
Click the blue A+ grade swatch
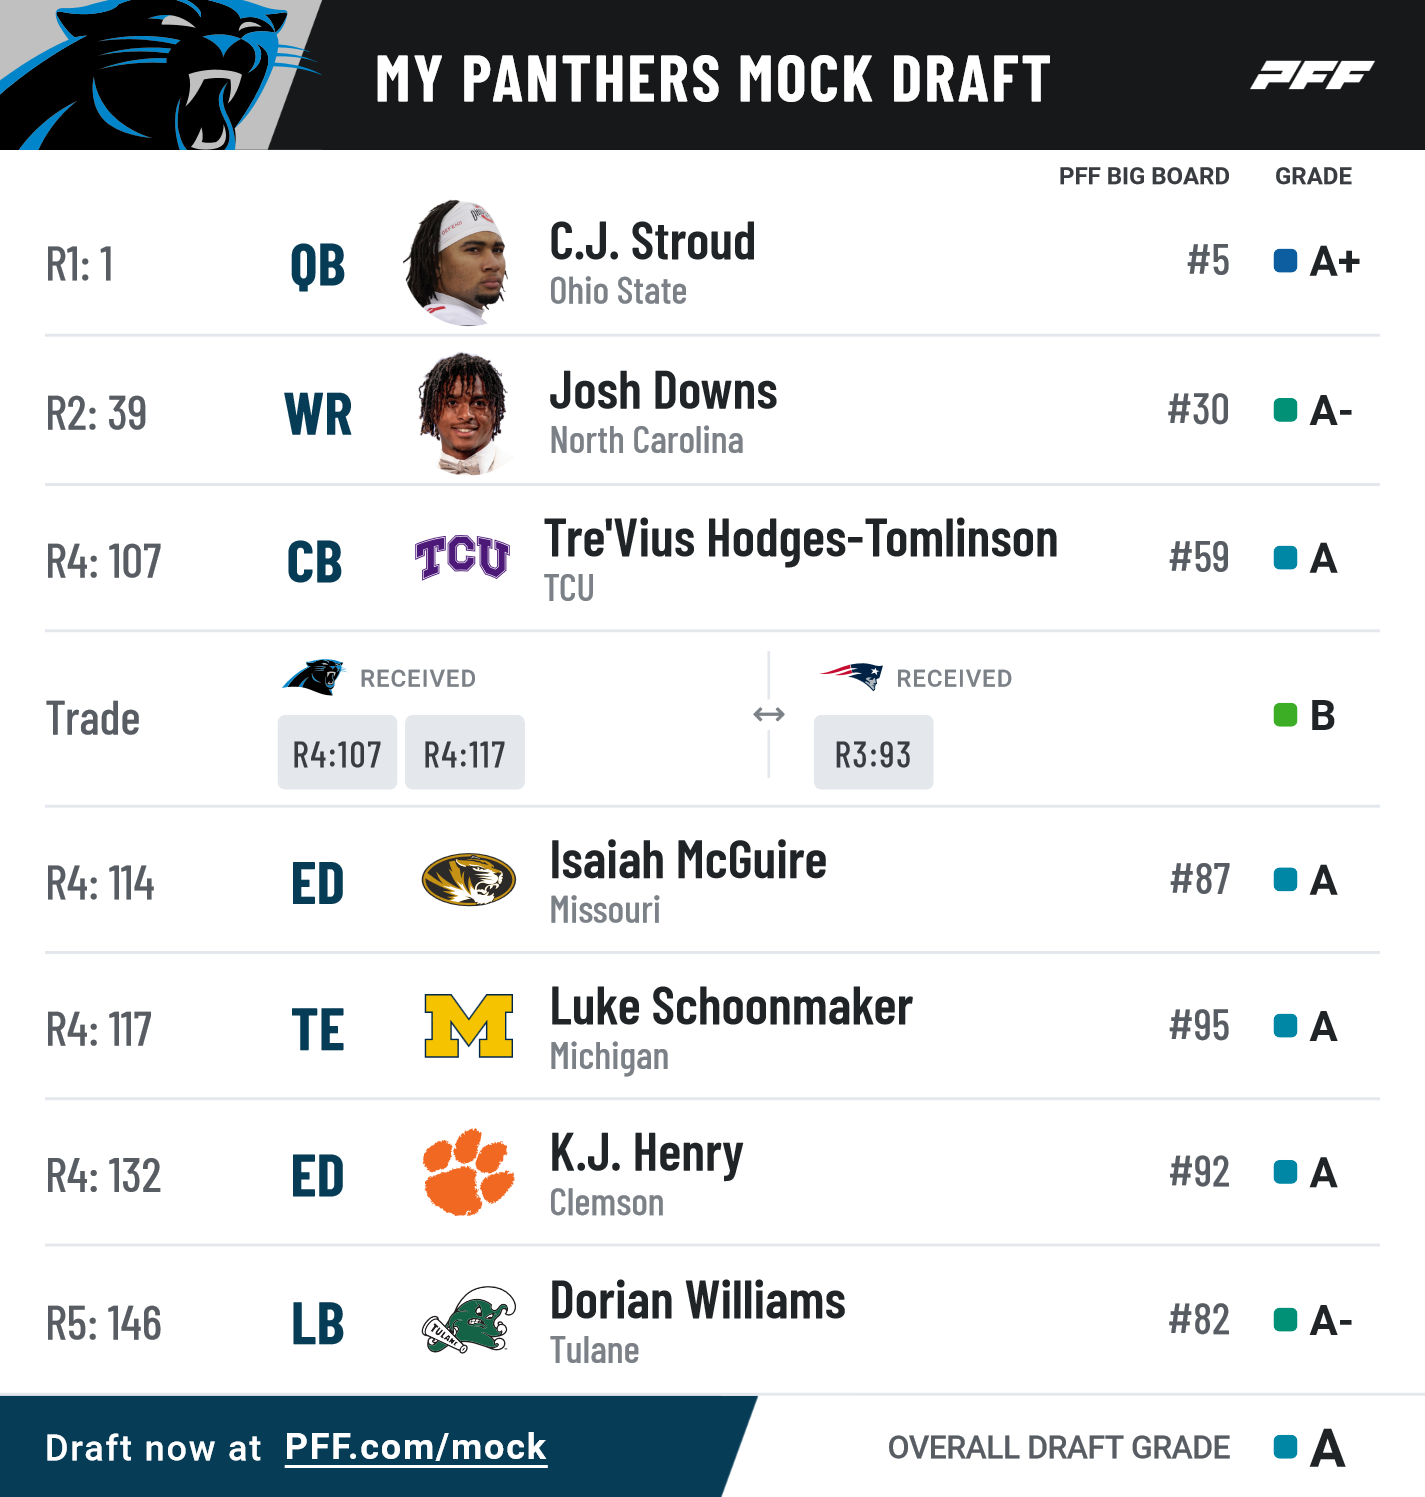(1285, 261)
